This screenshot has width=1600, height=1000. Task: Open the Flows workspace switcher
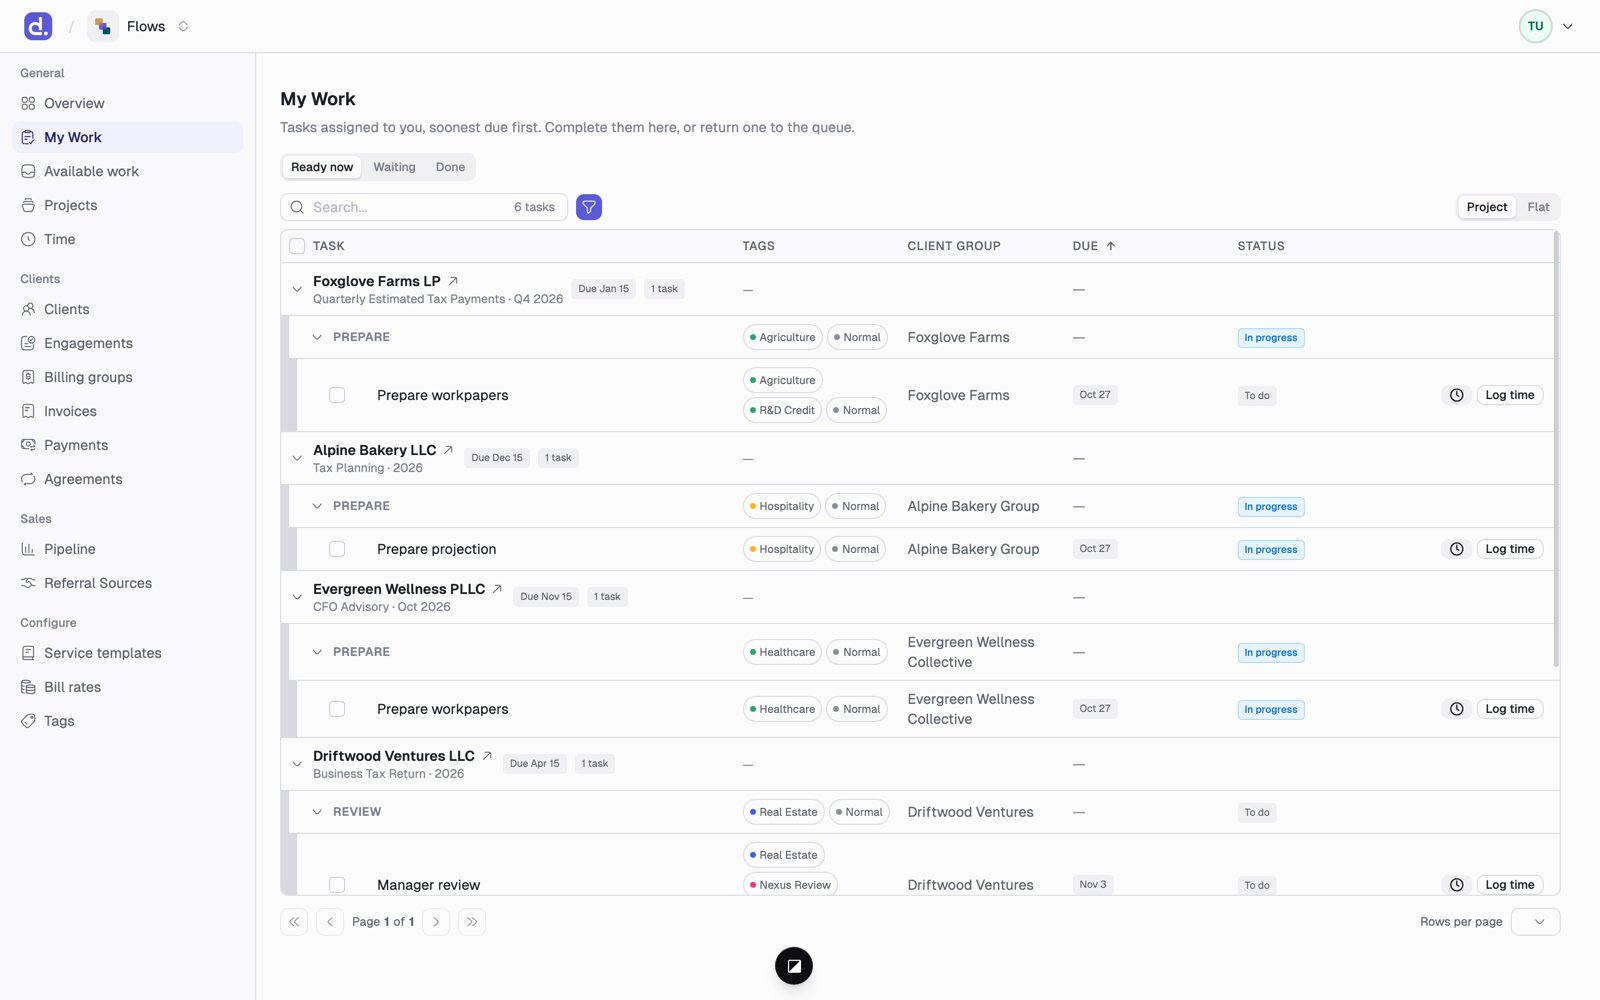click(x=139, y=26)
